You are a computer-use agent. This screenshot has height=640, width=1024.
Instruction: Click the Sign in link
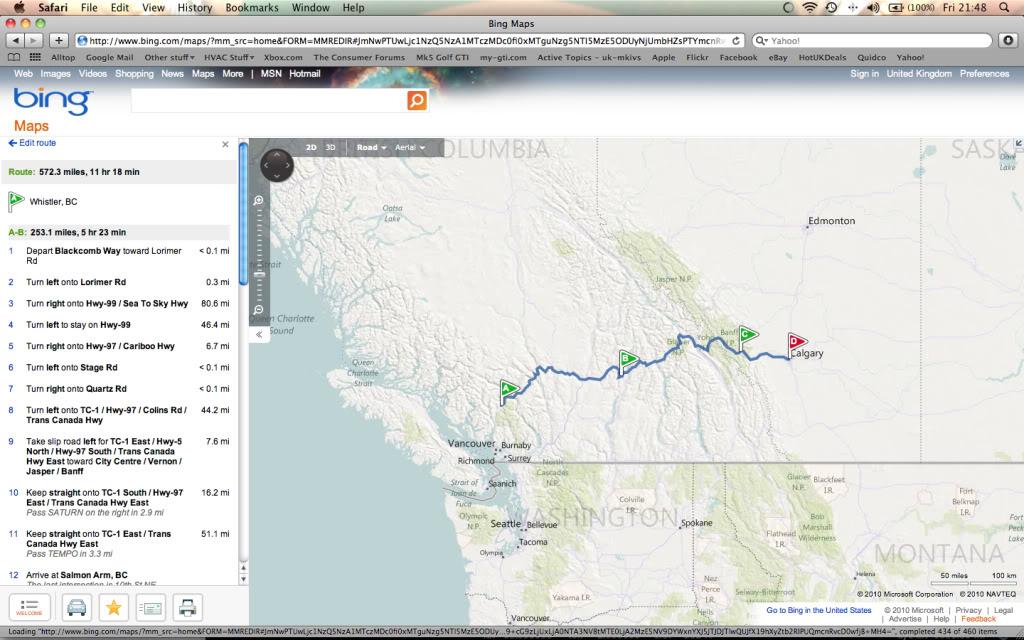click(864, 74)
